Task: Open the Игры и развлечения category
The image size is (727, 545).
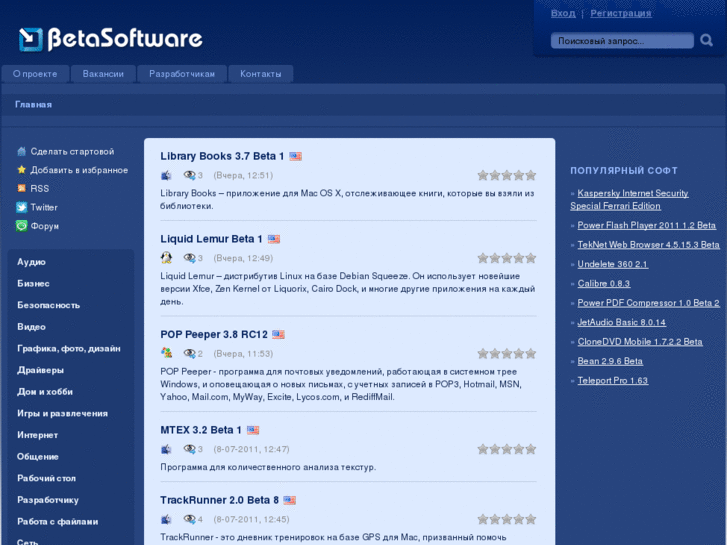Action: [x=62, y=413]
